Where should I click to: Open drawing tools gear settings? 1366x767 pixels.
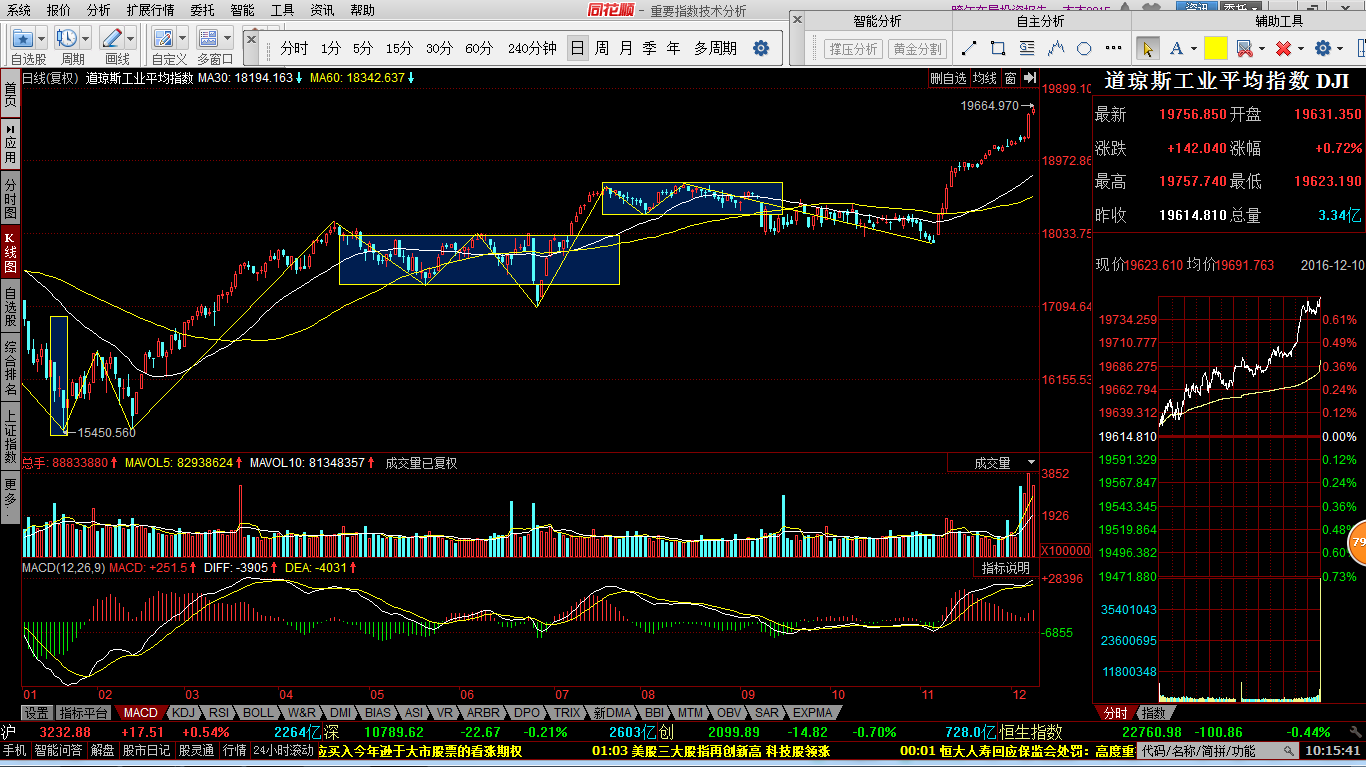[1323, 48]
